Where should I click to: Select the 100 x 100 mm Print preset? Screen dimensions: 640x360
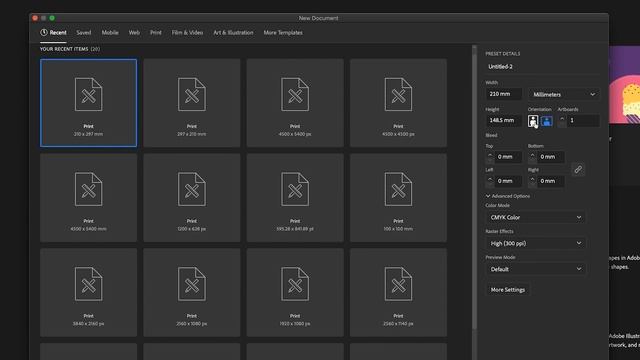(398, 198)
